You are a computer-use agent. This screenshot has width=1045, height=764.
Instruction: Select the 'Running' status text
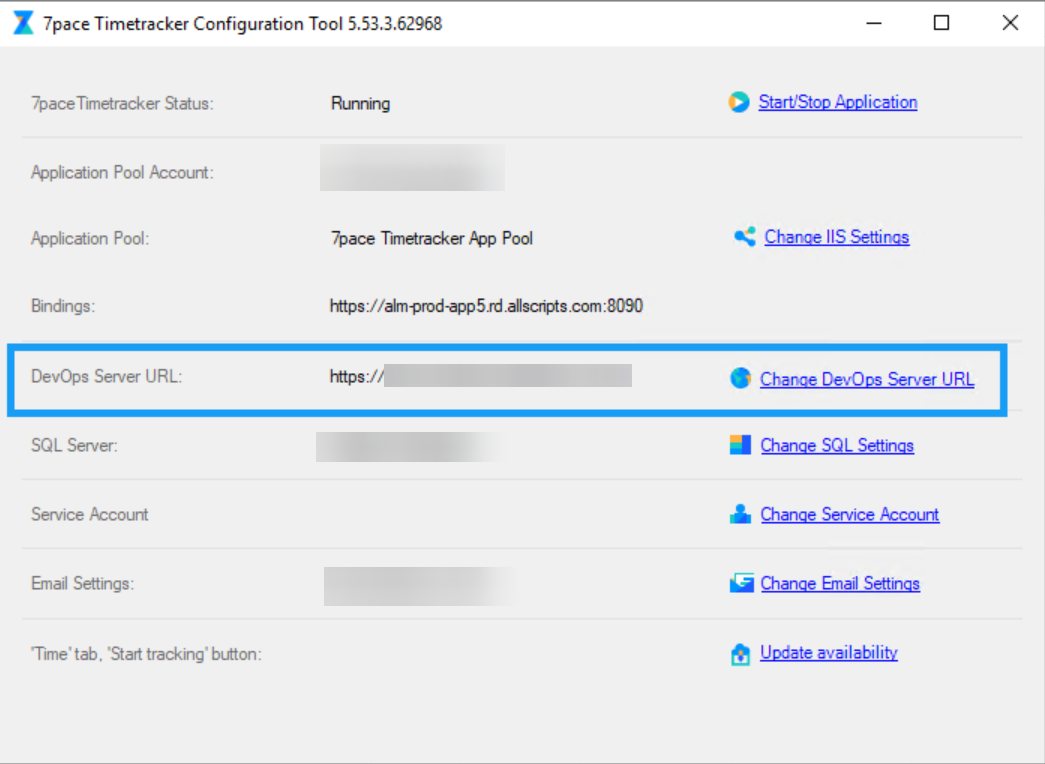point(361,103)
